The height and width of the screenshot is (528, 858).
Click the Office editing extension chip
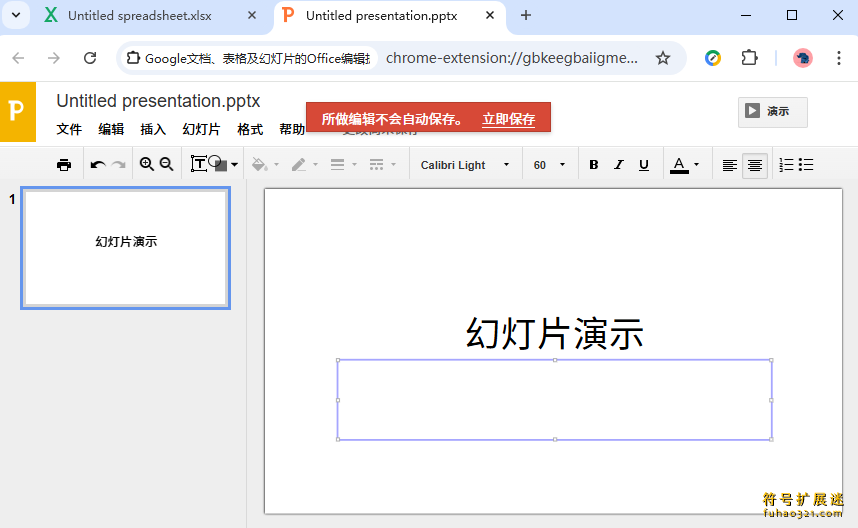point(249,58)
